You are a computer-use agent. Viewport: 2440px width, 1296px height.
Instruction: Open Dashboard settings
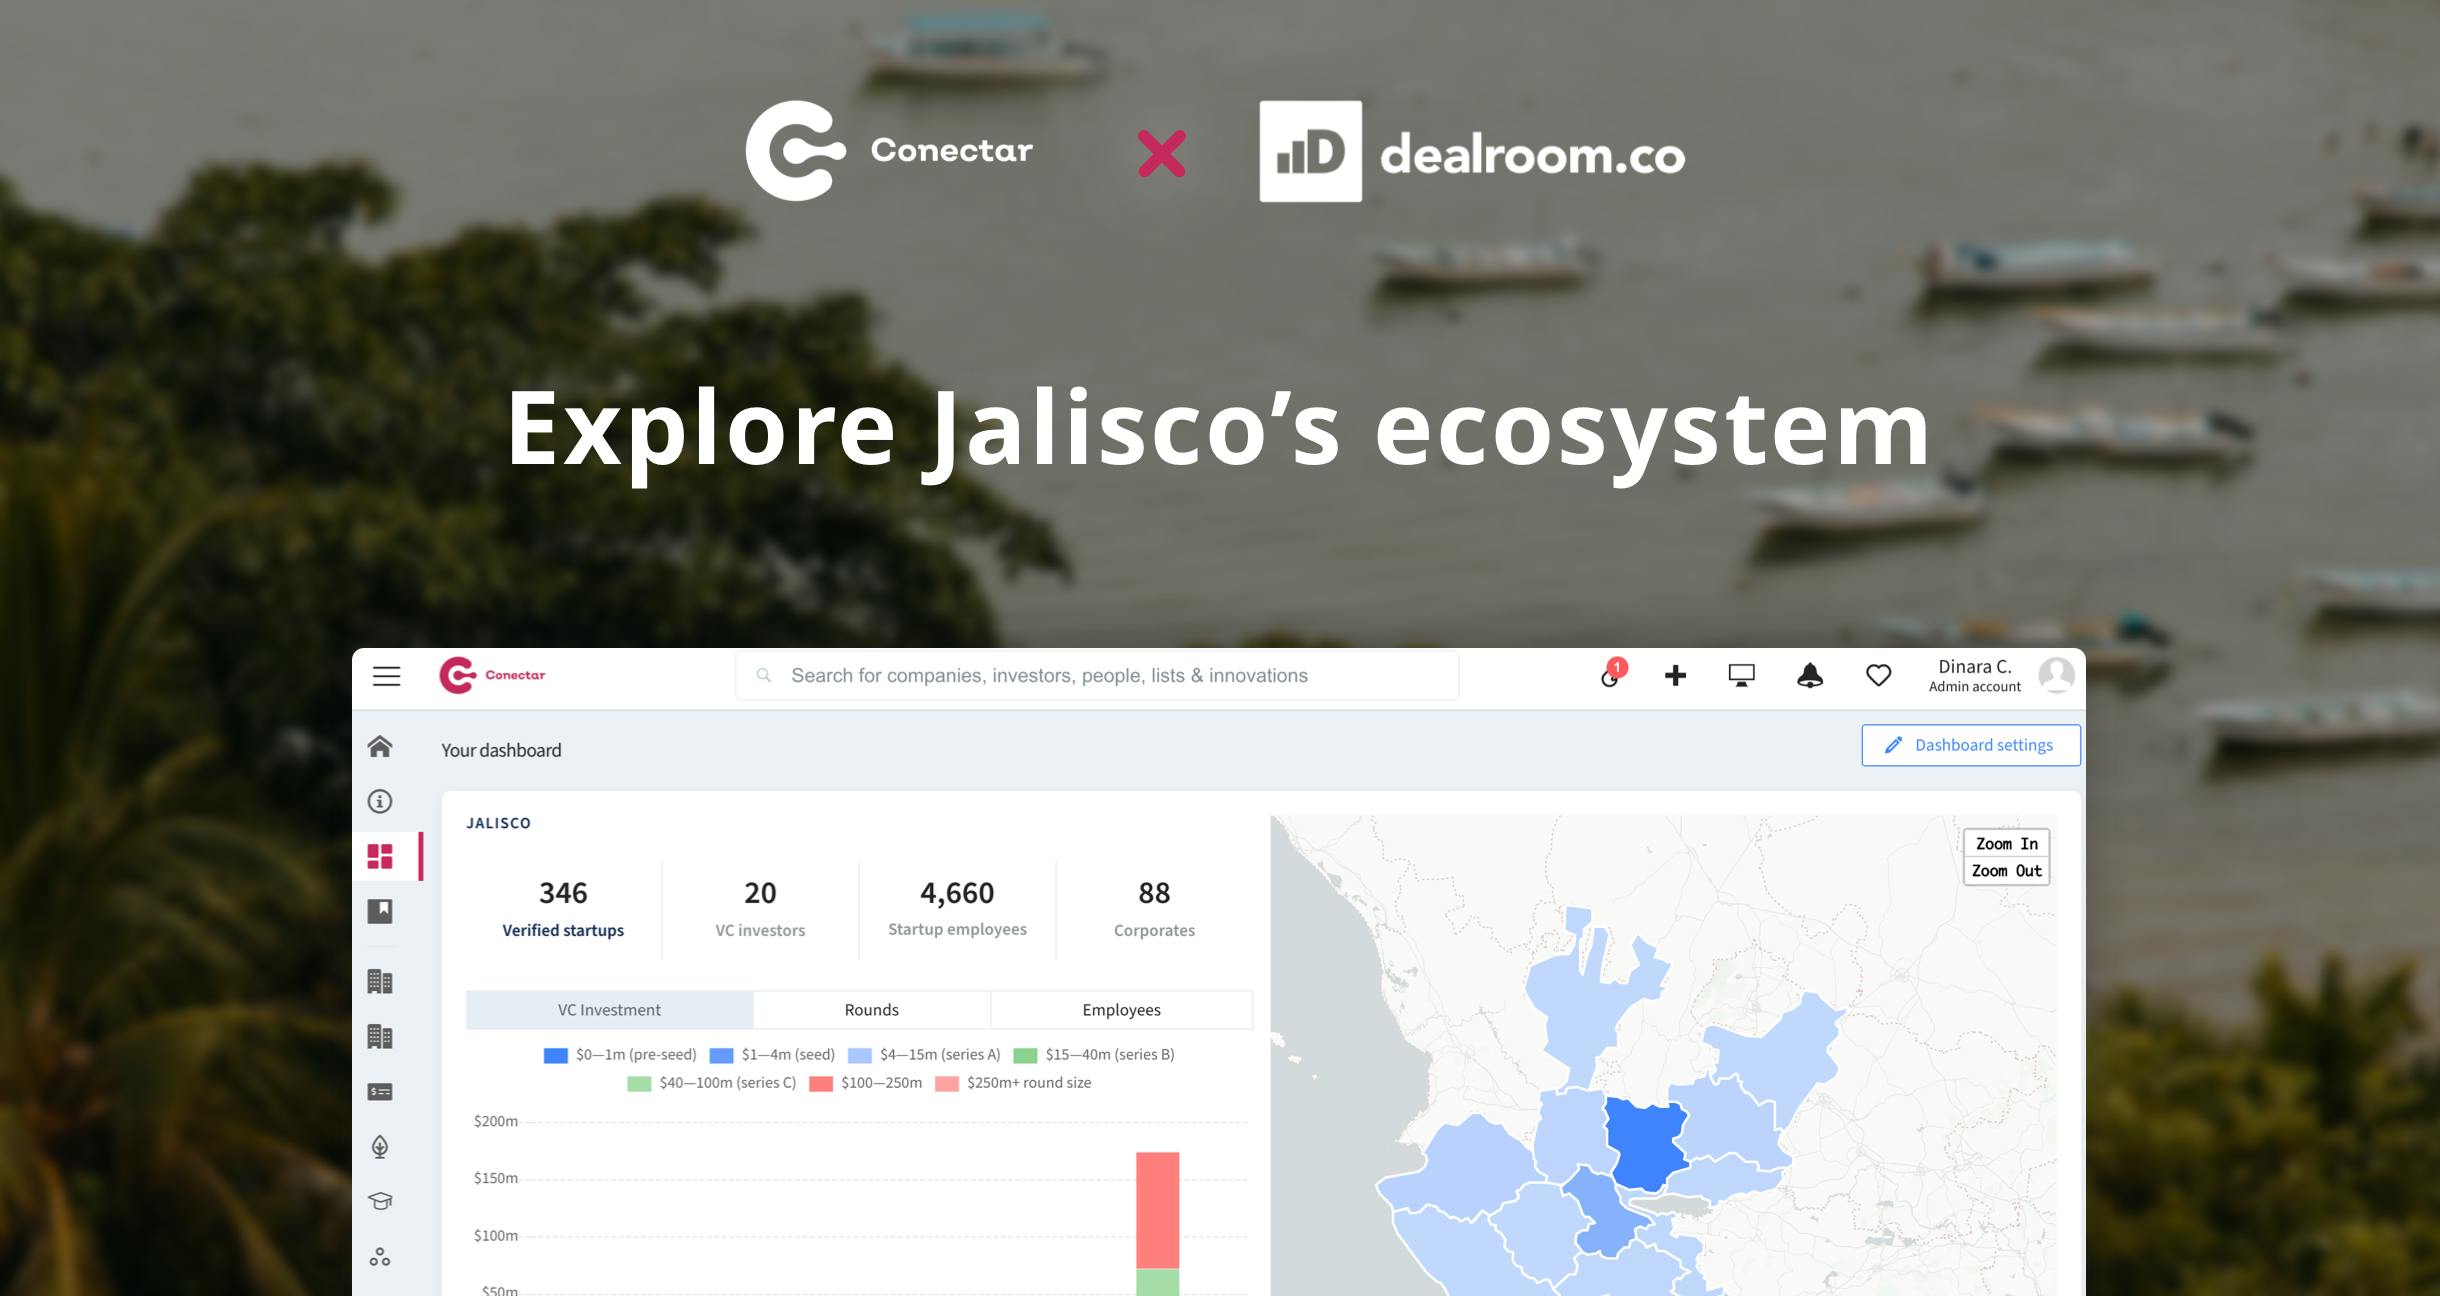1970,744
